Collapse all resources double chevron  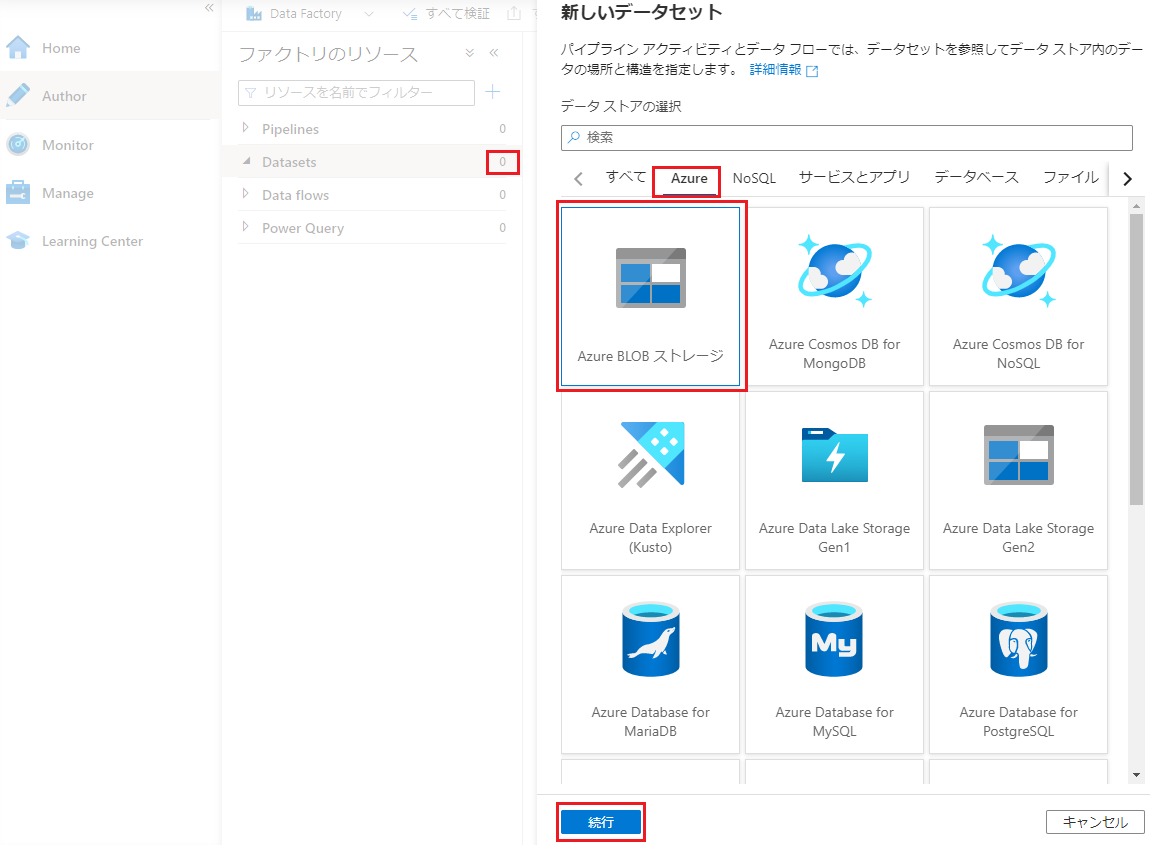coord(470,53)
